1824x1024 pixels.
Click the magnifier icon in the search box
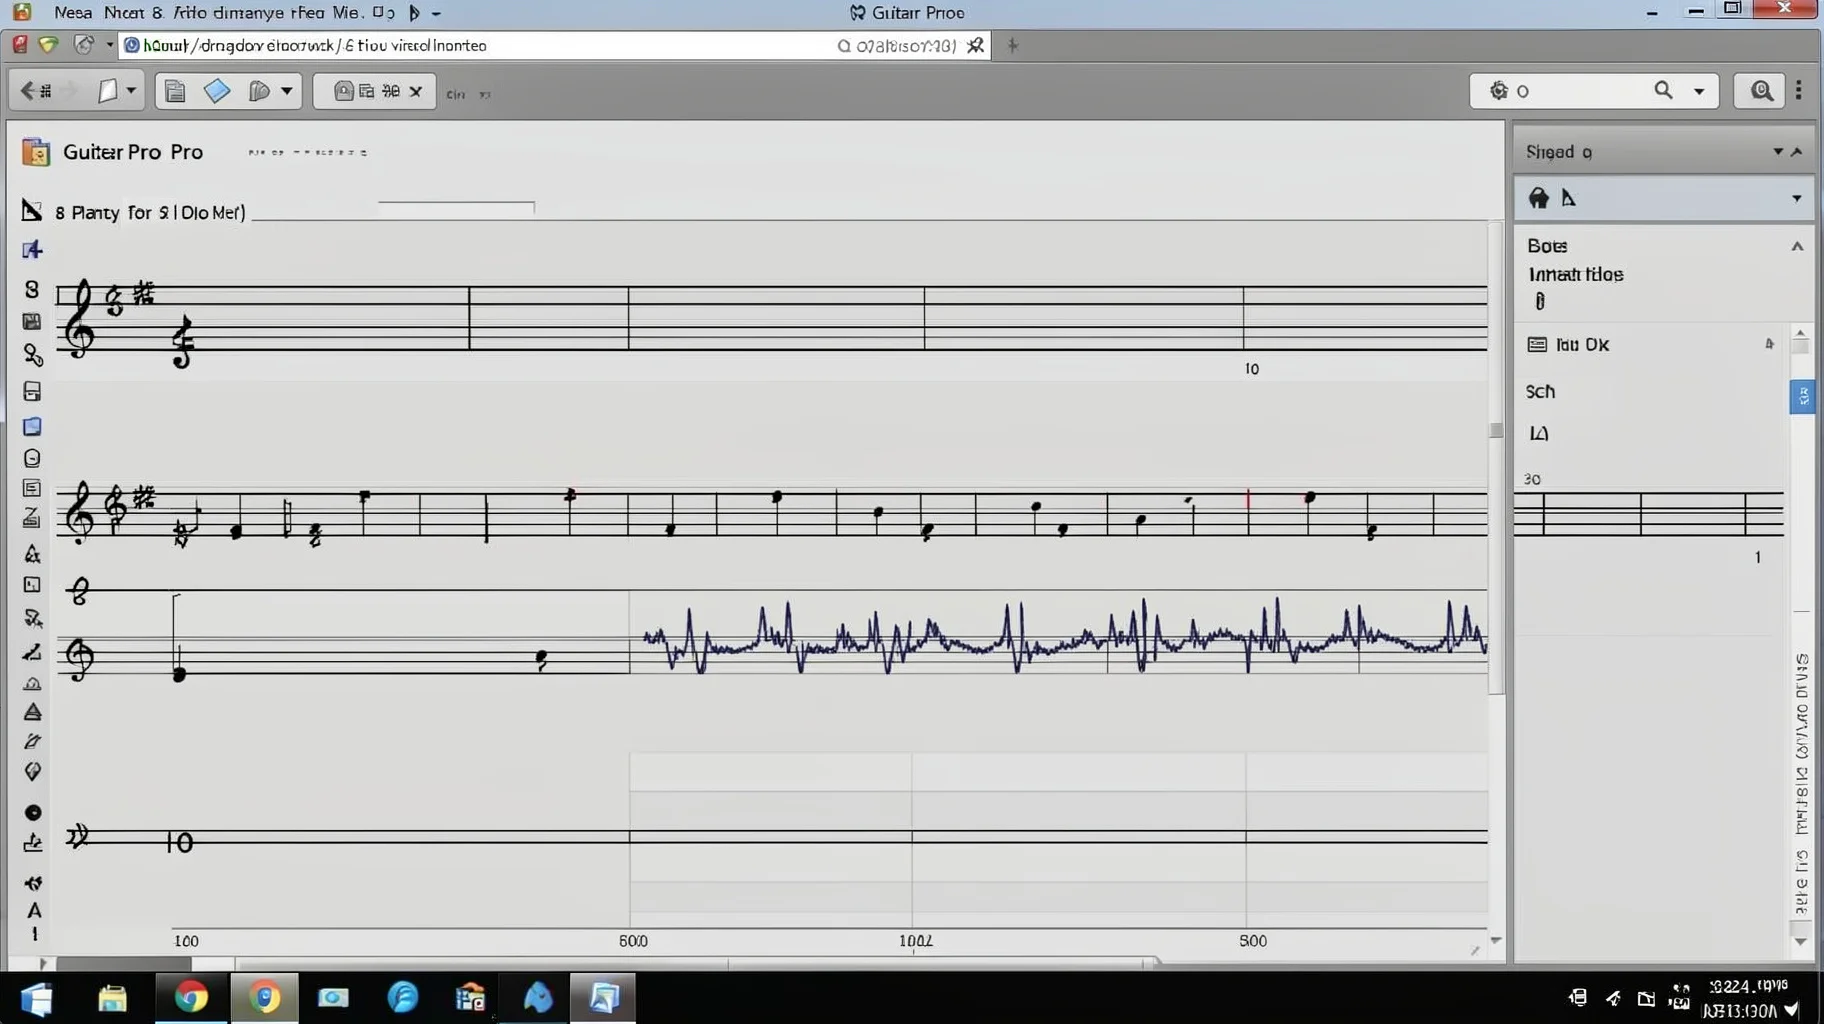[1663, 91]
